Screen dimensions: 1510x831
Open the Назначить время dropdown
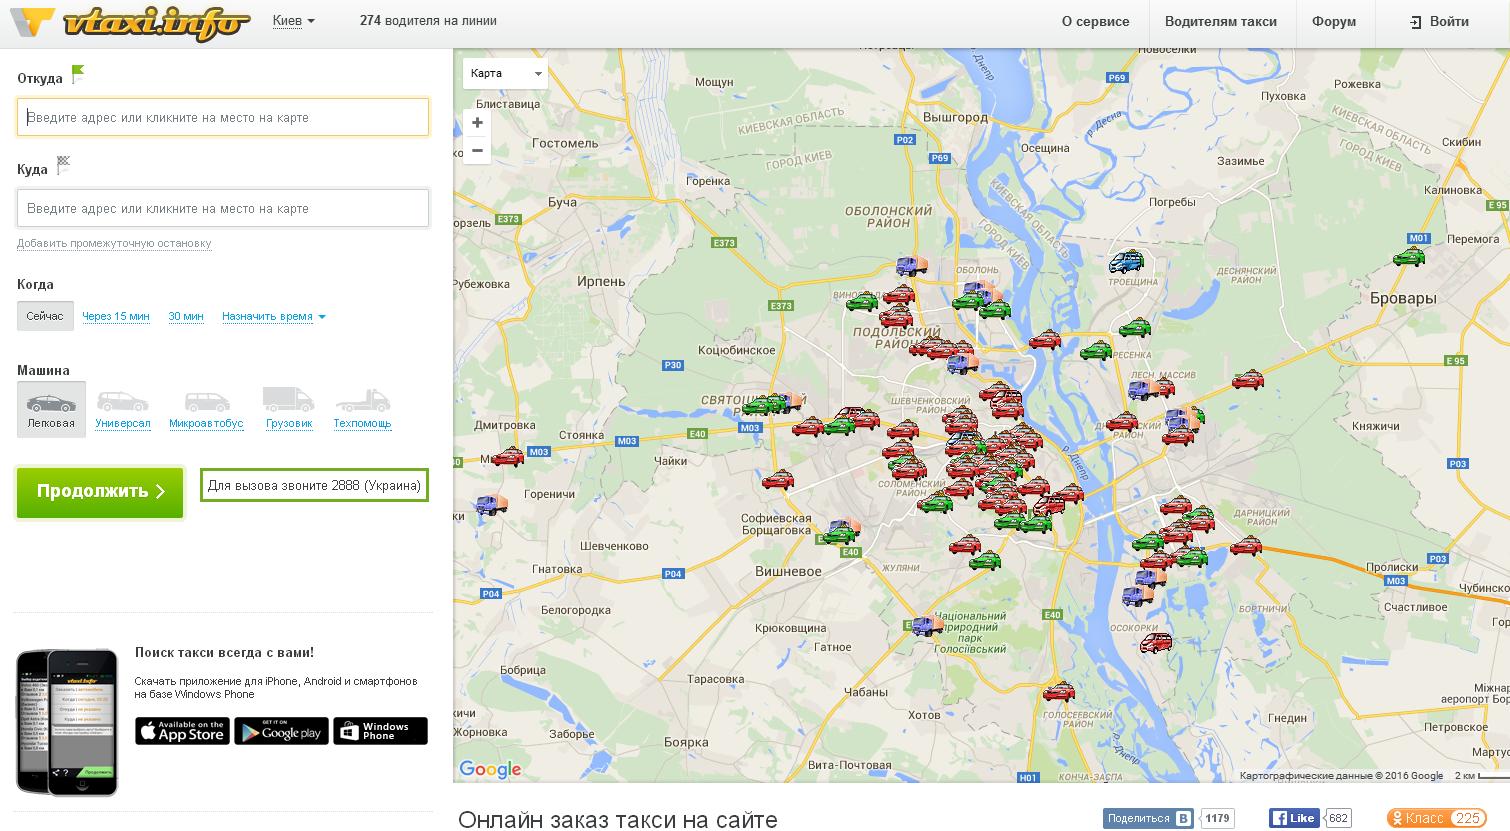click(274, 316)
